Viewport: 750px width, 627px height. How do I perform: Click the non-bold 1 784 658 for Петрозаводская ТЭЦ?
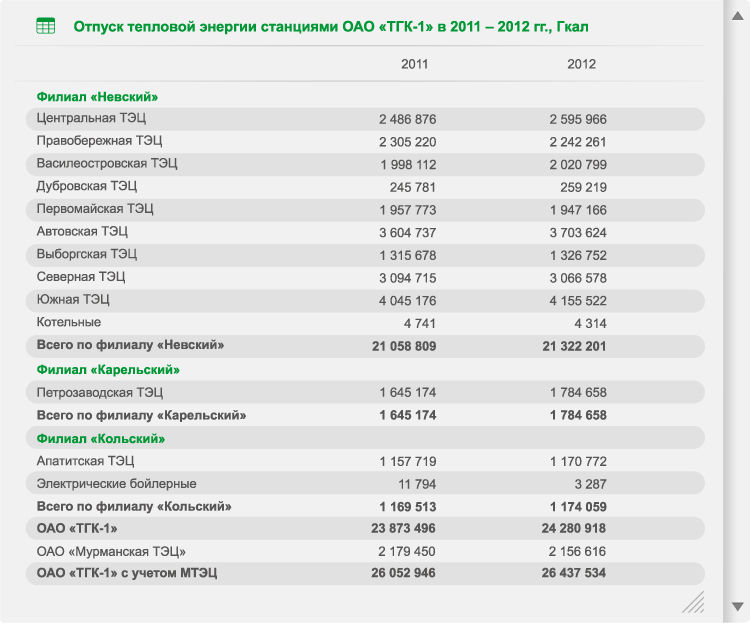[578, 393]
